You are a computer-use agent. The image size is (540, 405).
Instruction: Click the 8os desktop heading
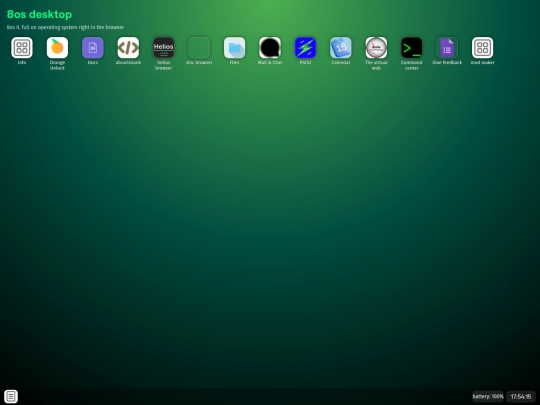pos(39,14)
